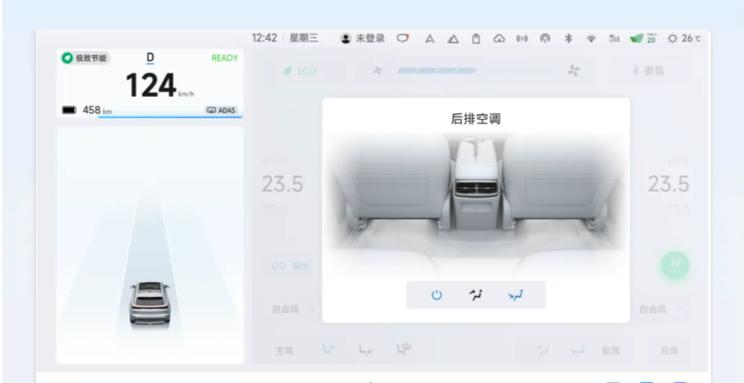Tap the green round button
This screenshot has width=744, height=383.
(x=675, y=266)
